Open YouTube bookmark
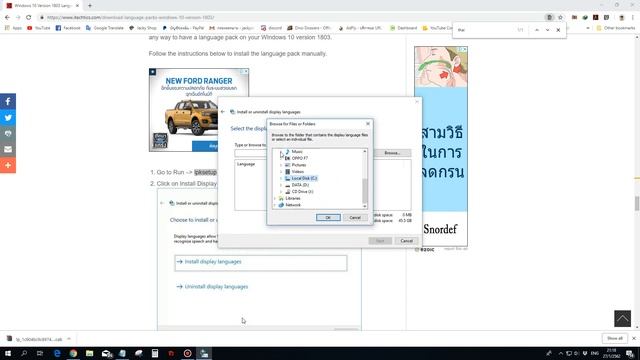 [x=39, y=28]
